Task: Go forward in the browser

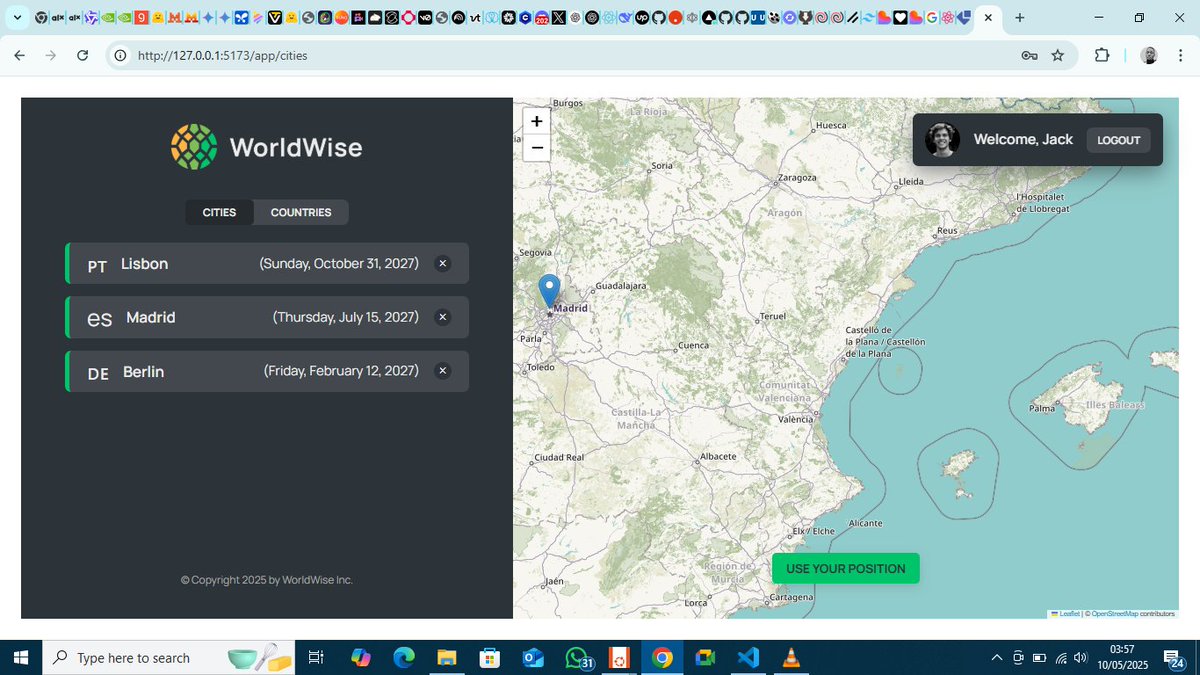Action: tap(51, 55)
